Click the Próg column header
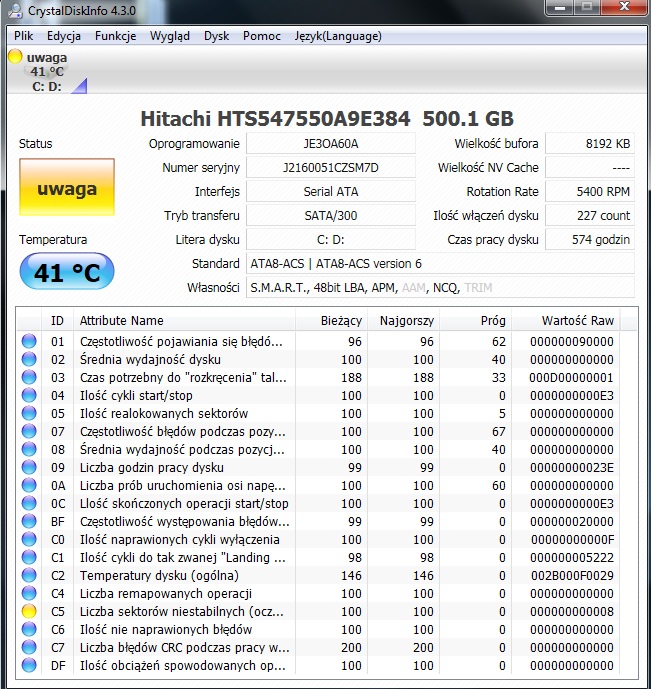Image resolution: width=651 pixels, height=689 pixels. click(x=476, y=320)
